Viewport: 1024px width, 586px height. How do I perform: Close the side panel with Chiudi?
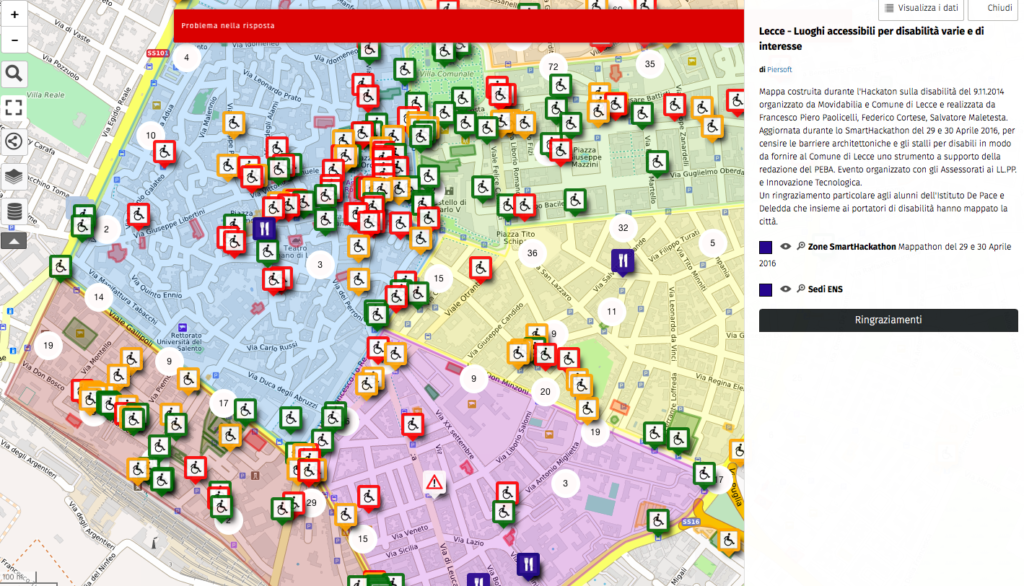point(985,8)
